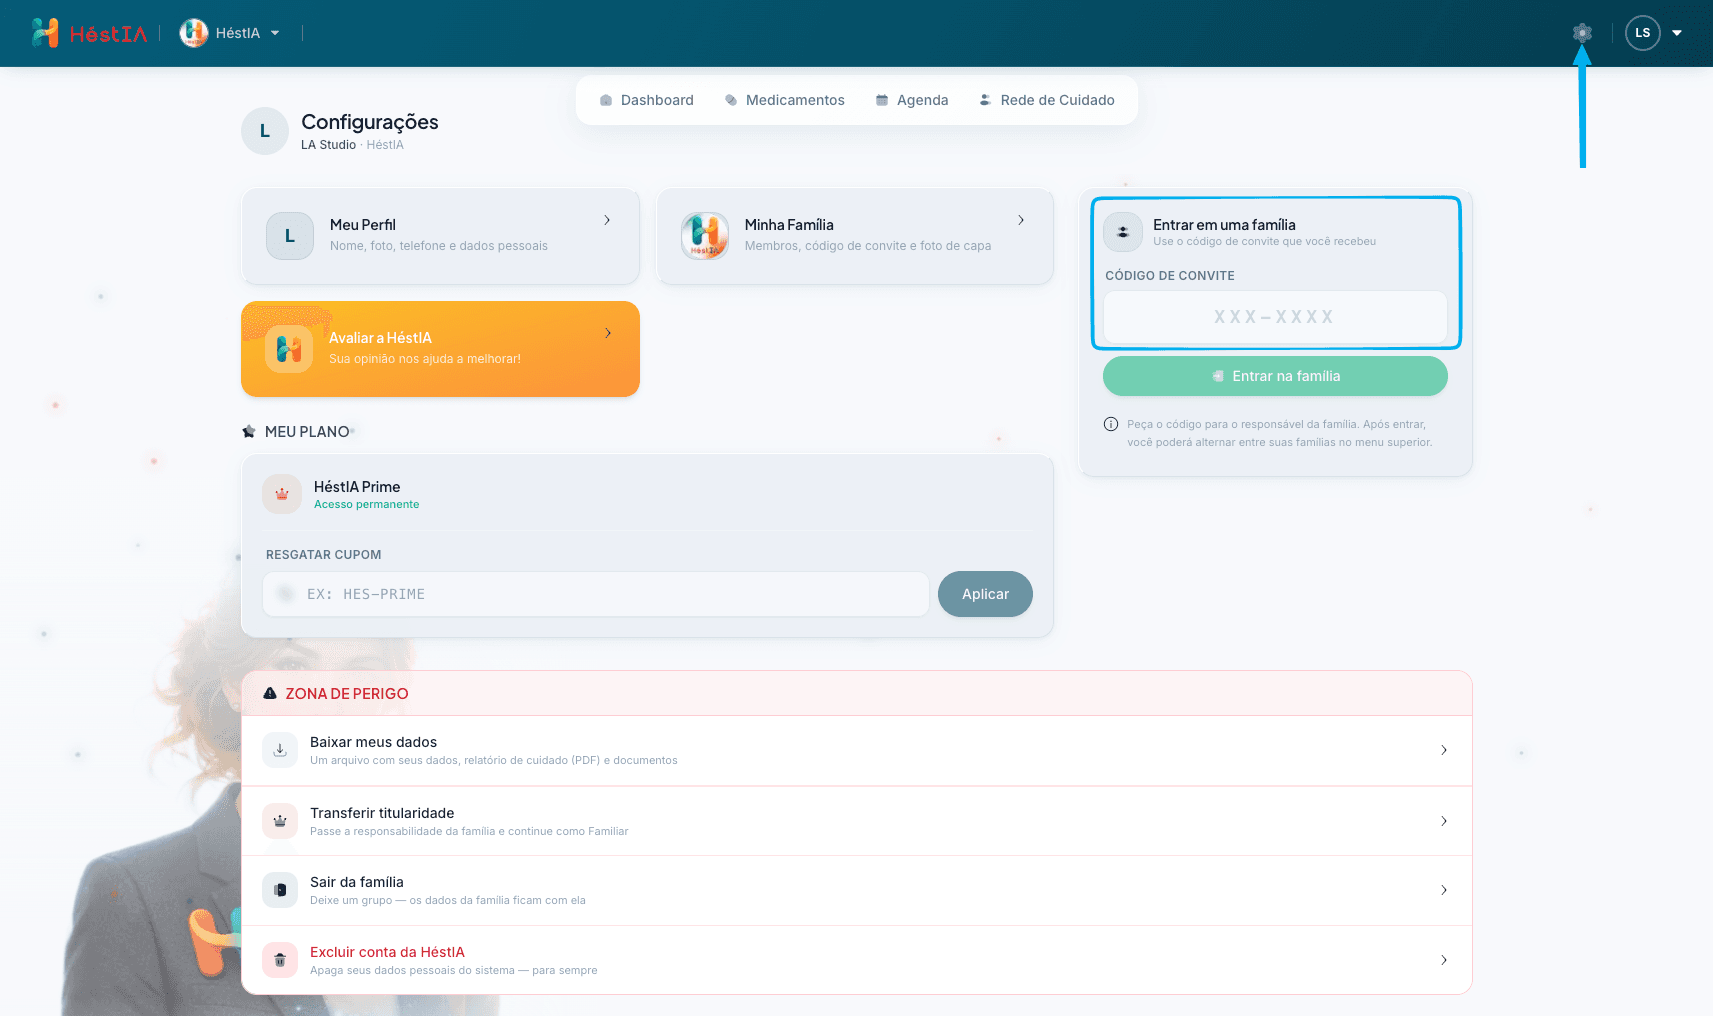Click the Minha Família logo thumbnail
Viewport: 1713px width, 1016px height.
tap(705, 236)
